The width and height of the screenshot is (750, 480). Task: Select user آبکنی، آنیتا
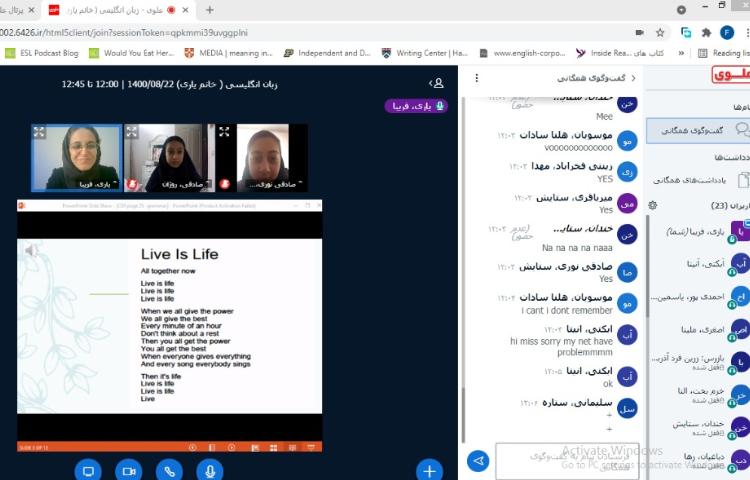click(x=701, y=264)
